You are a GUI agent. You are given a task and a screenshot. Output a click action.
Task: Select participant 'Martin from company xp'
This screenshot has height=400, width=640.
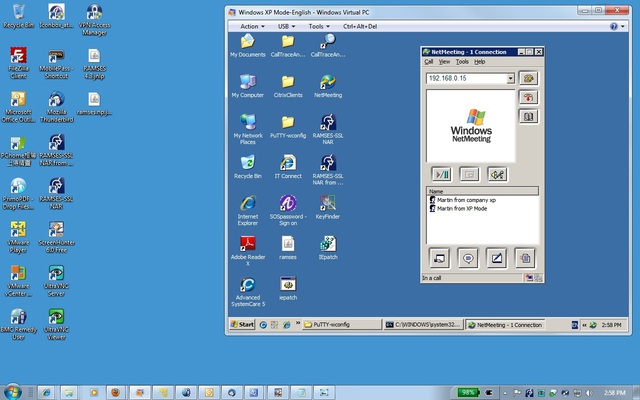click(462, 200)
